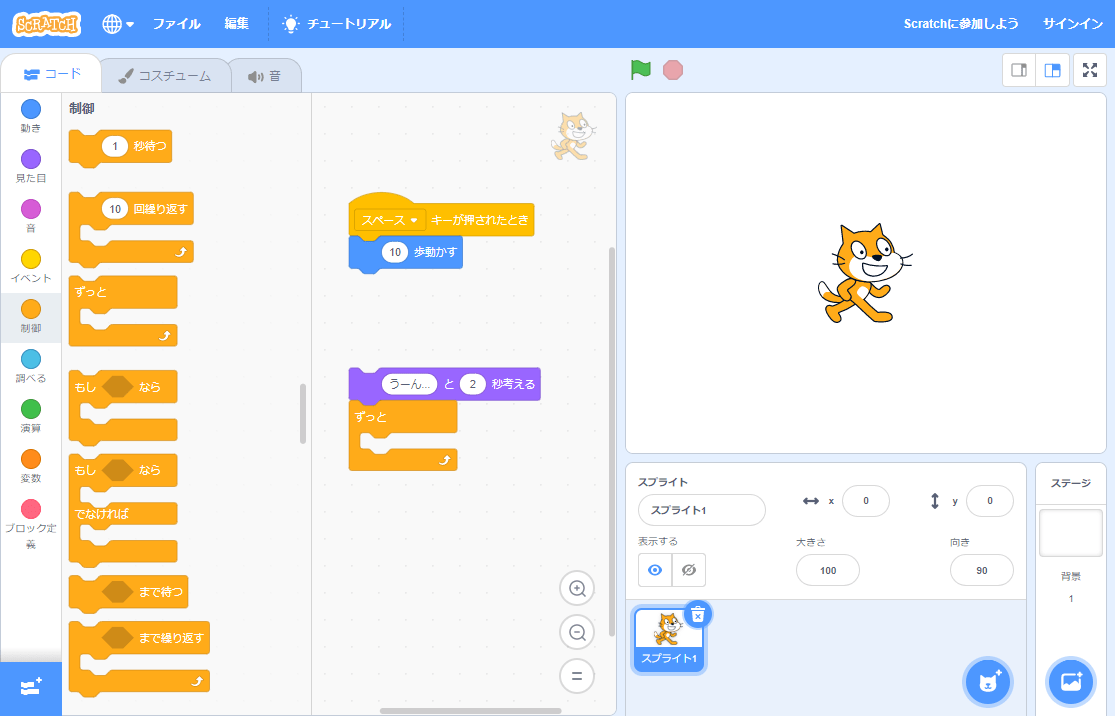Select the イベント yellow category
This screenshot has height=716, width=1115.
click(31, 266)
